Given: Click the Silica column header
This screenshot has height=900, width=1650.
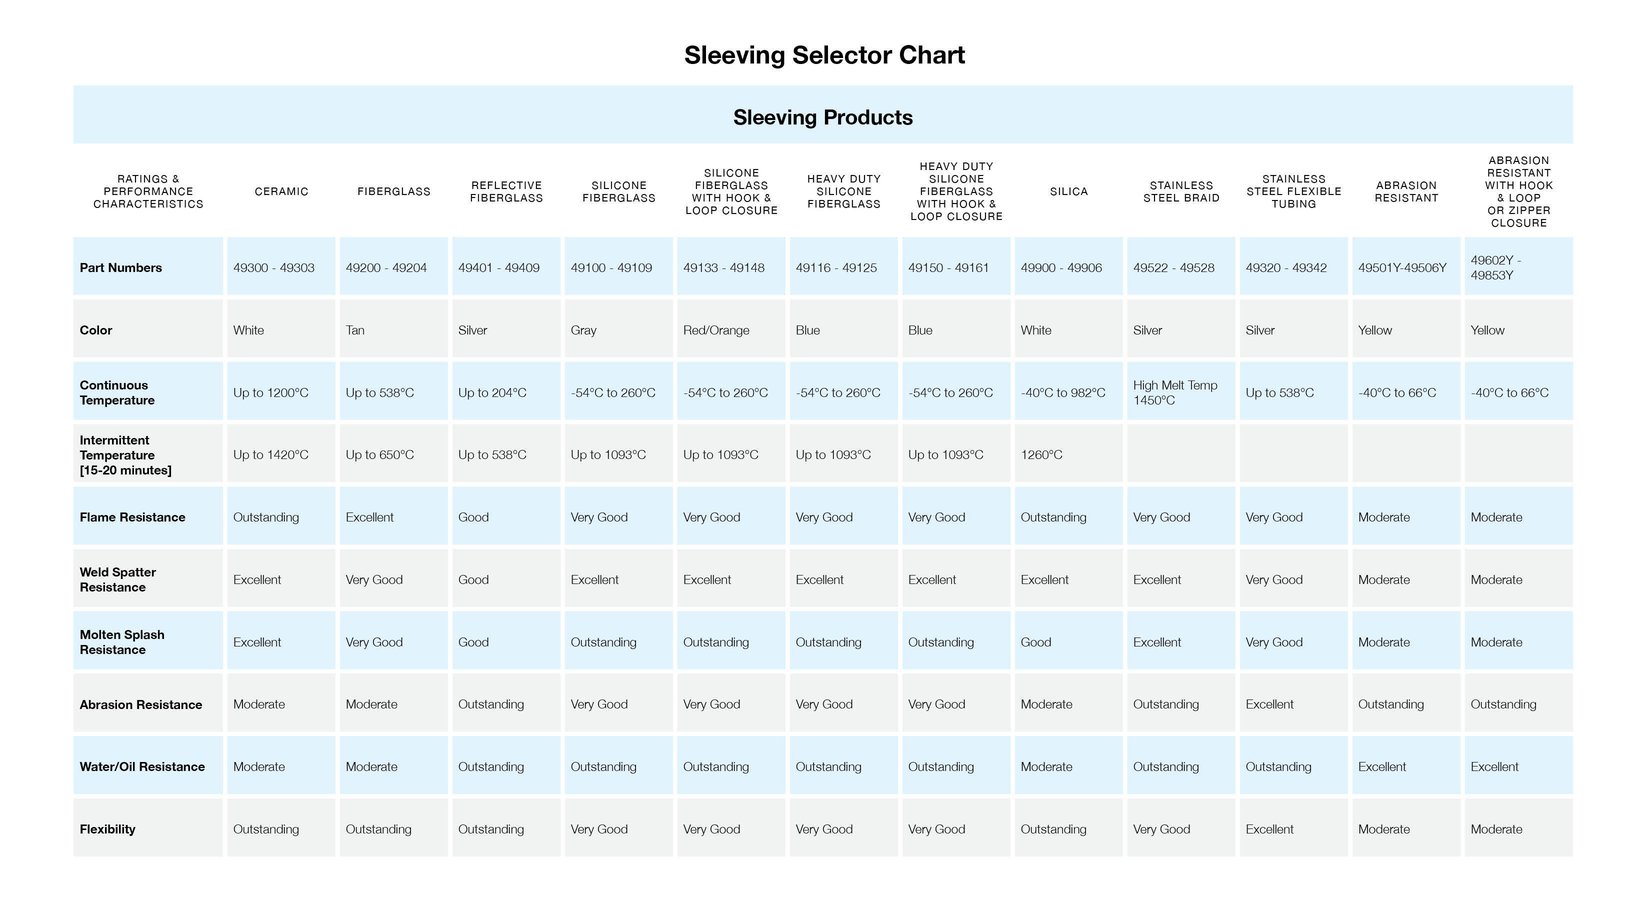Looking at the screenshot, I should tap(1068, 191).
